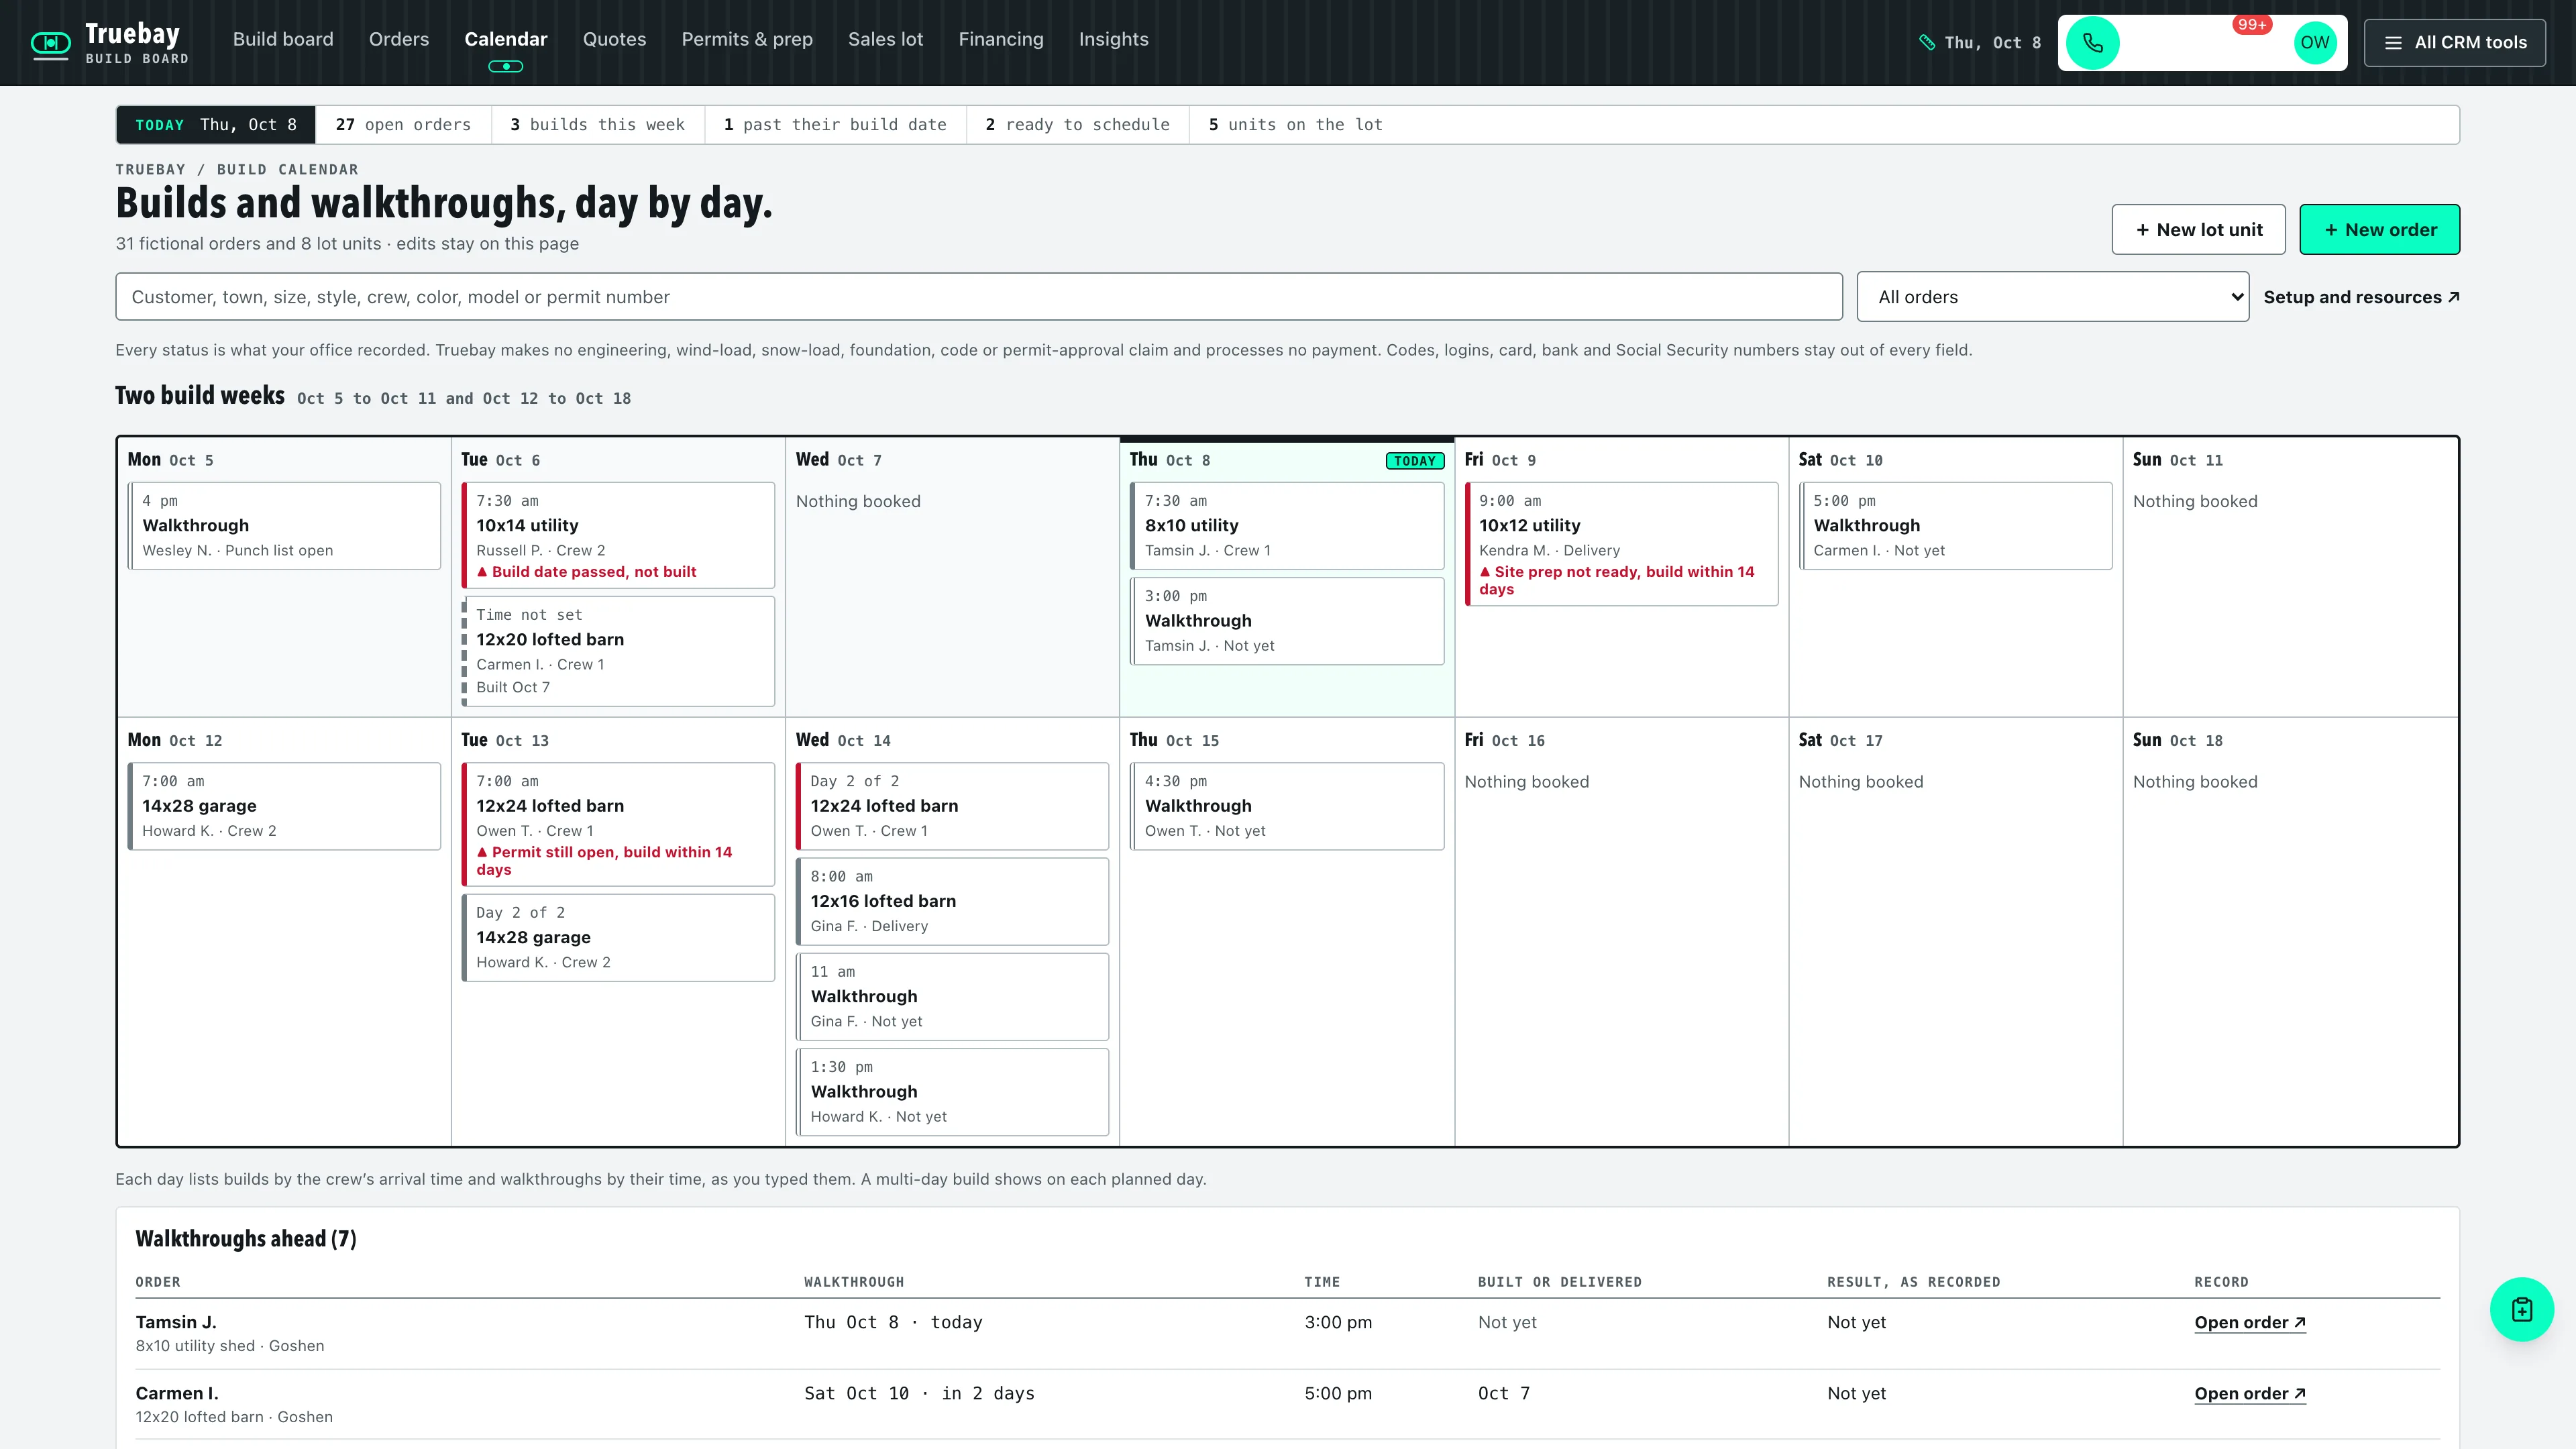The width and height of the screenshot is (2576, 1449).
Task: Select the 12x16 lofted barn delivery card
Action: point(952,901)
